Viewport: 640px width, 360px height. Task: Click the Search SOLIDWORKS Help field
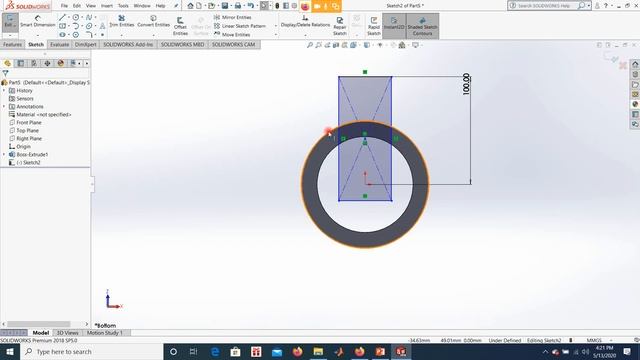click(x=543, y=6)
